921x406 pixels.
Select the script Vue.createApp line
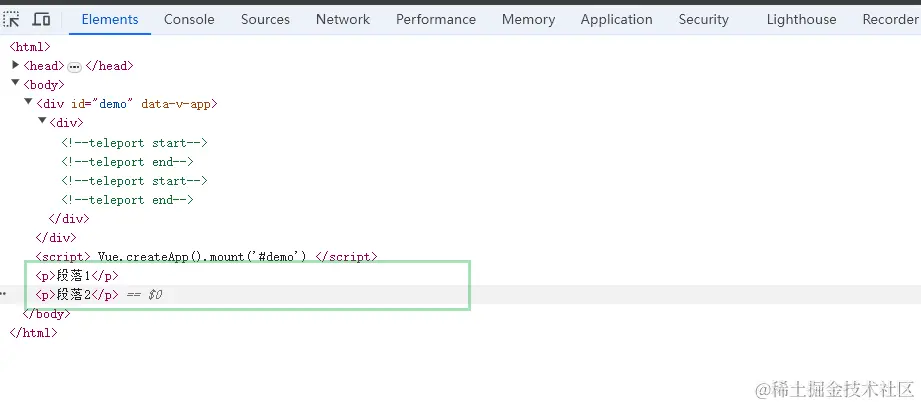(x=206, y=257)
